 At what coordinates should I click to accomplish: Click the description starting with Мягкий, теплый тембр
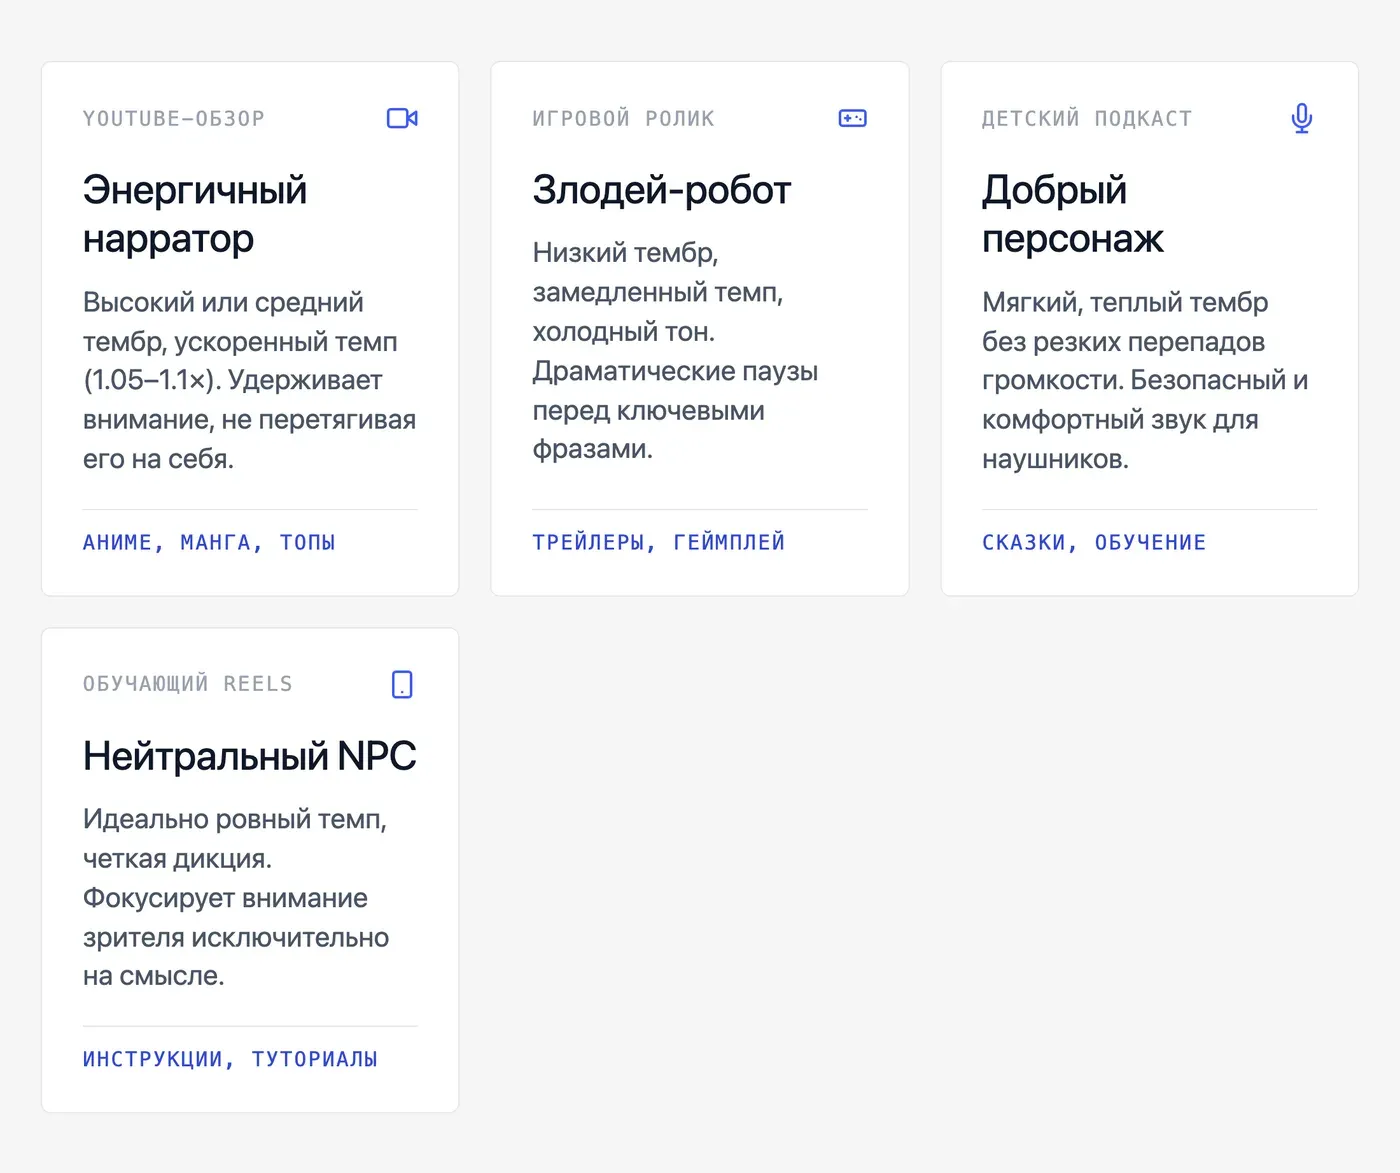[1146, 380]
